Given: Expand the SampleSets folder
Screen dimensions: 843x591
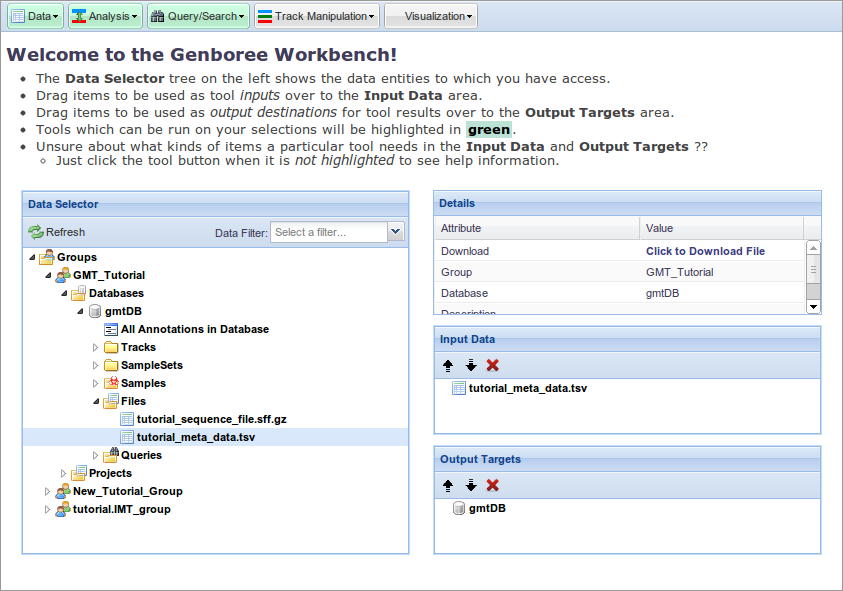Looking at the screenshot, I should 96,366.
